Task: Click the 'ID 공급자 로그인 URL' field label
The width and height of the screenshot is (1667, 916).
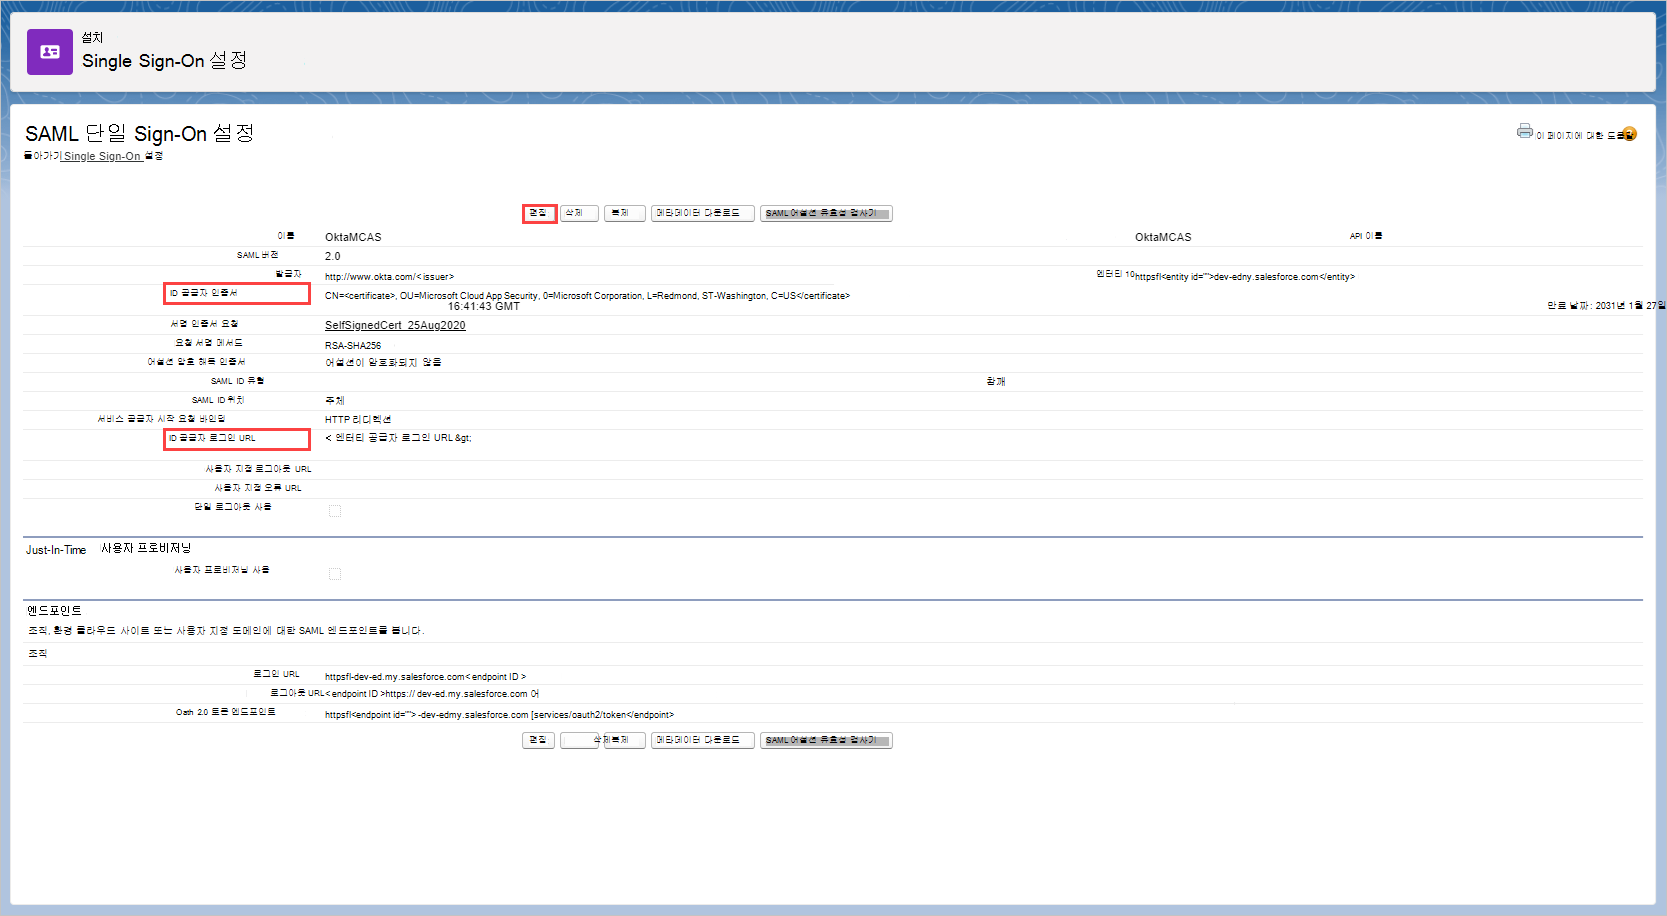Action: 212,438
